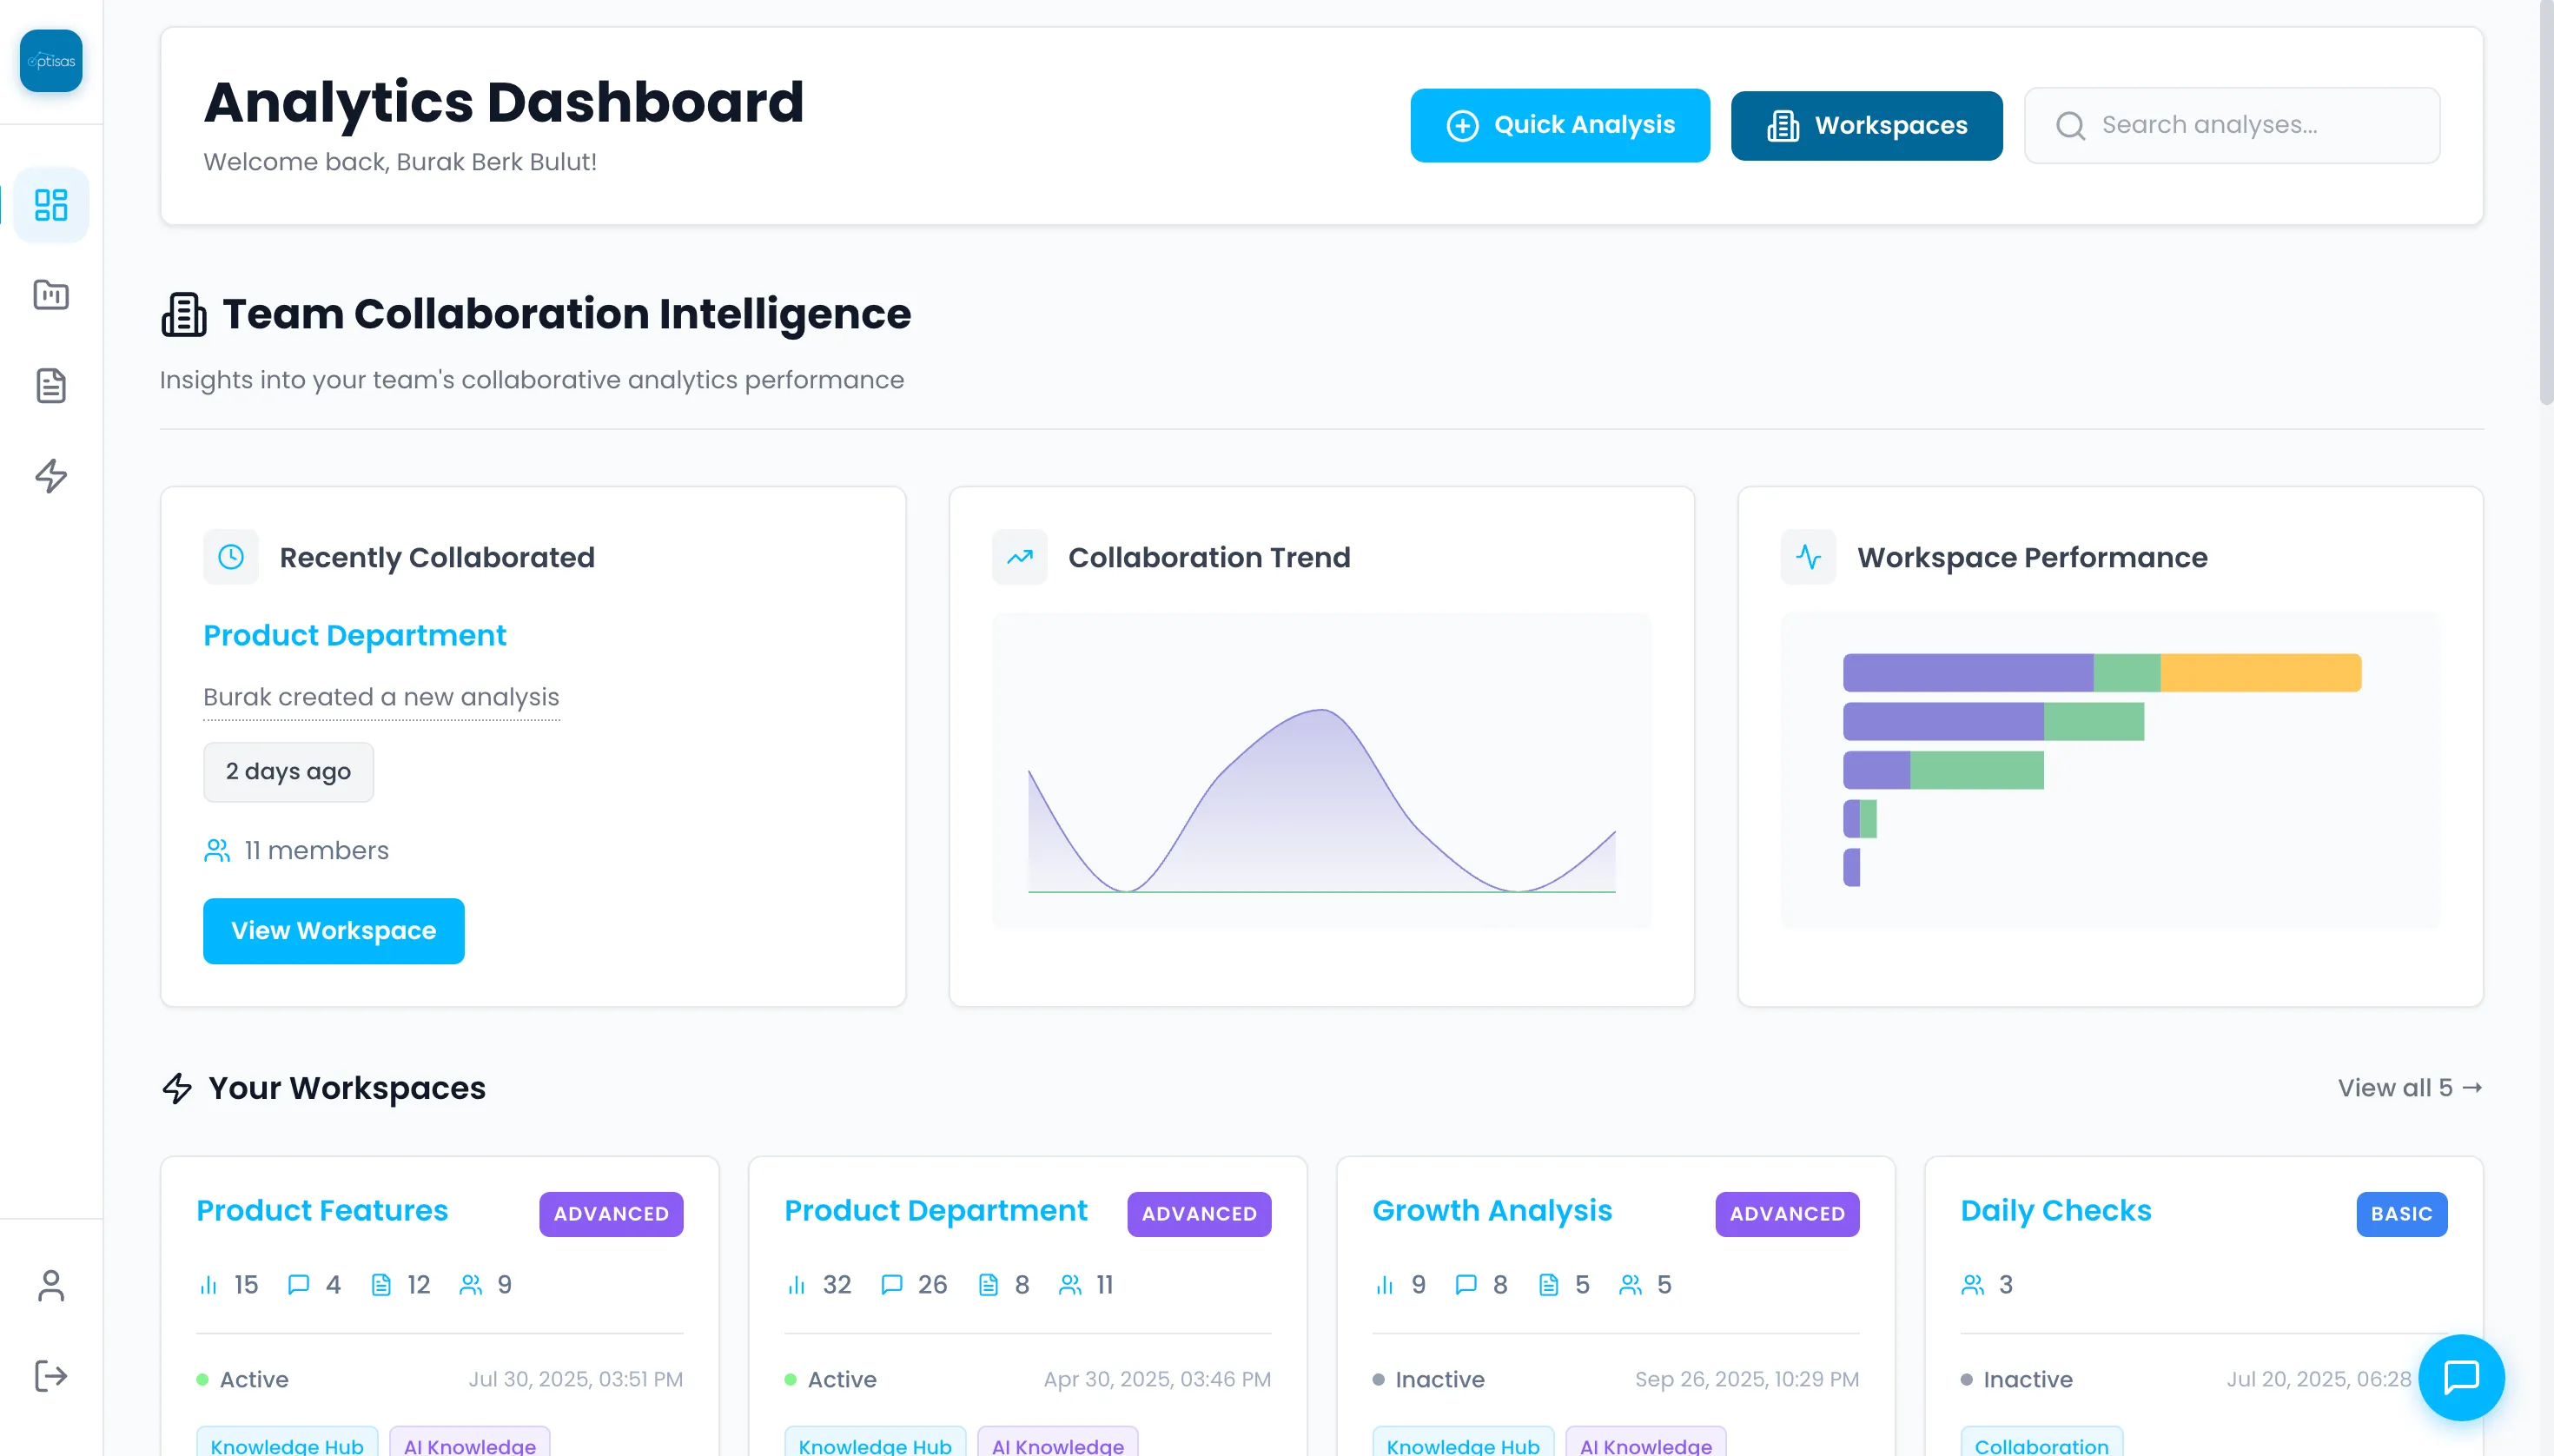Open the folder chart sidebar icon
2554x1456 pixels.
(x=51, y=295)
